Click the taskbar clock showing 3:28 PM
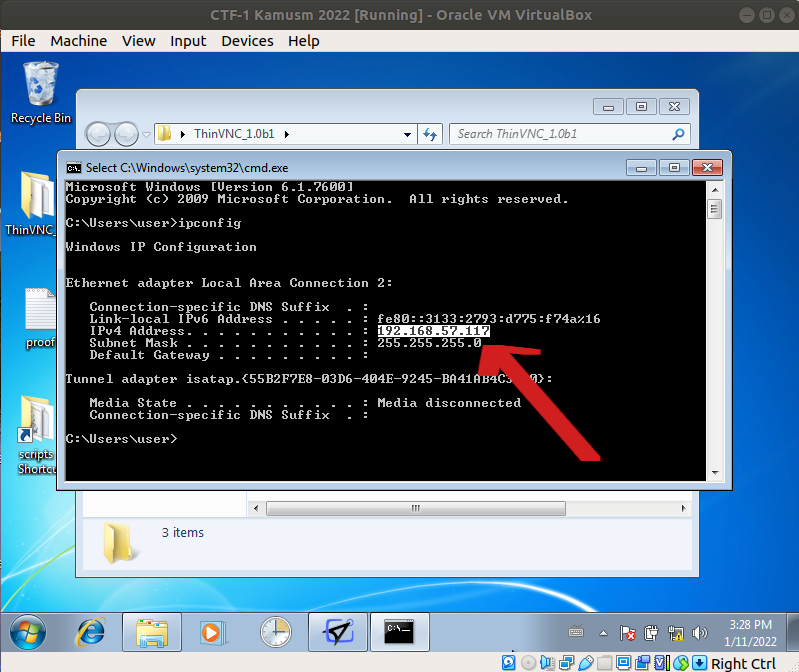 751,633
